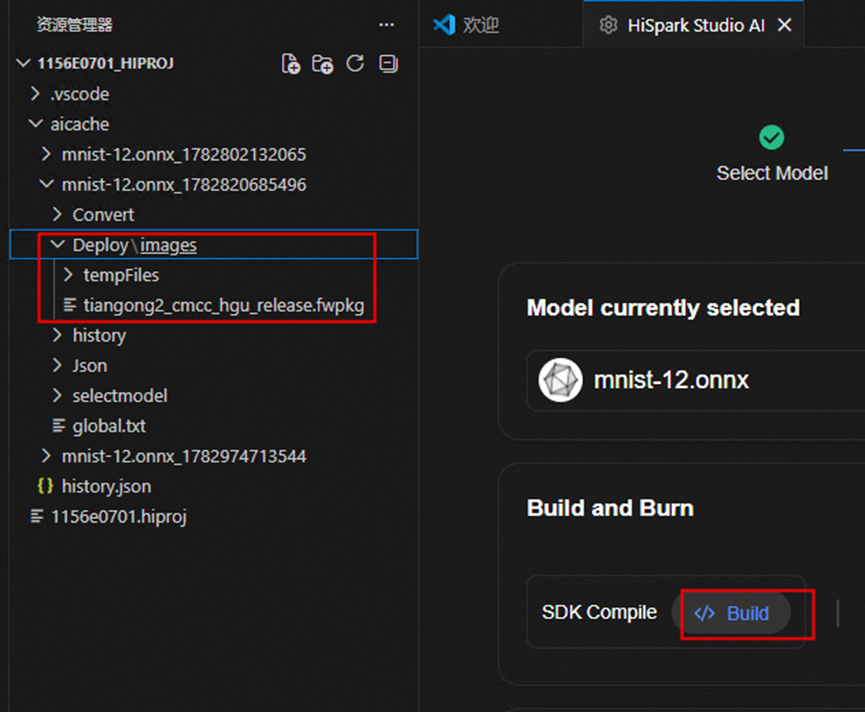865x712 pixels.
Task: Click the gear icon on HiSpark Studio AI tab
Action: pyautogui.click(x=608, y=25)
